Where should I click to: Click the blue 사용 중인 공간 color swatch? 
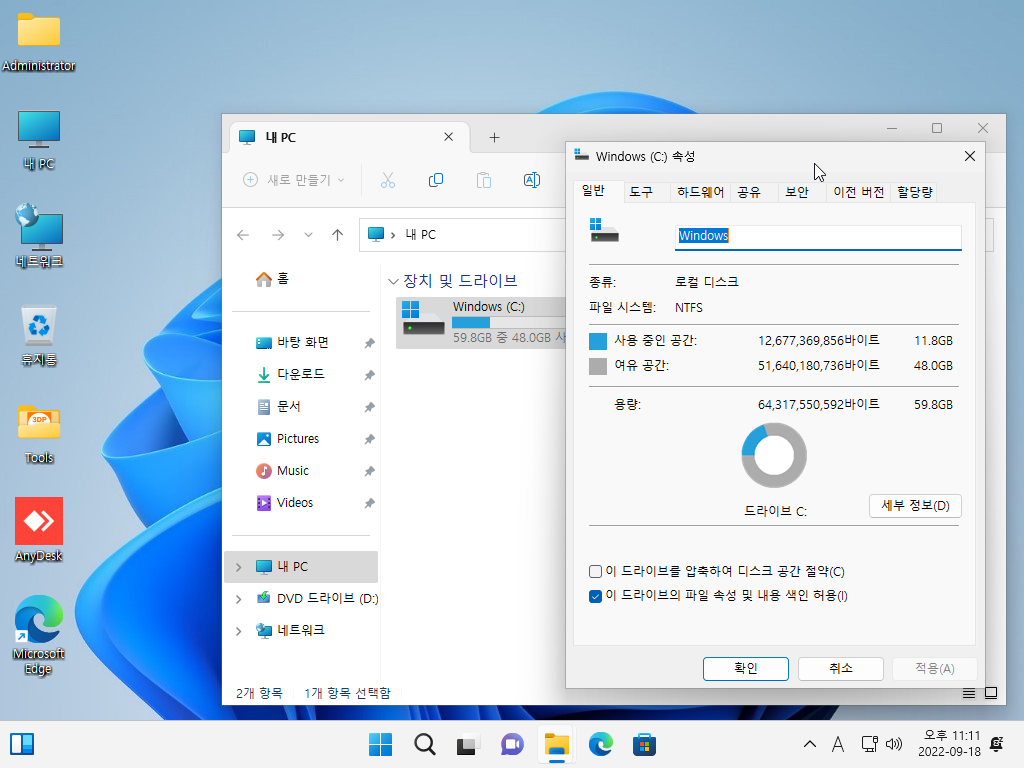(x=598, y=342)
